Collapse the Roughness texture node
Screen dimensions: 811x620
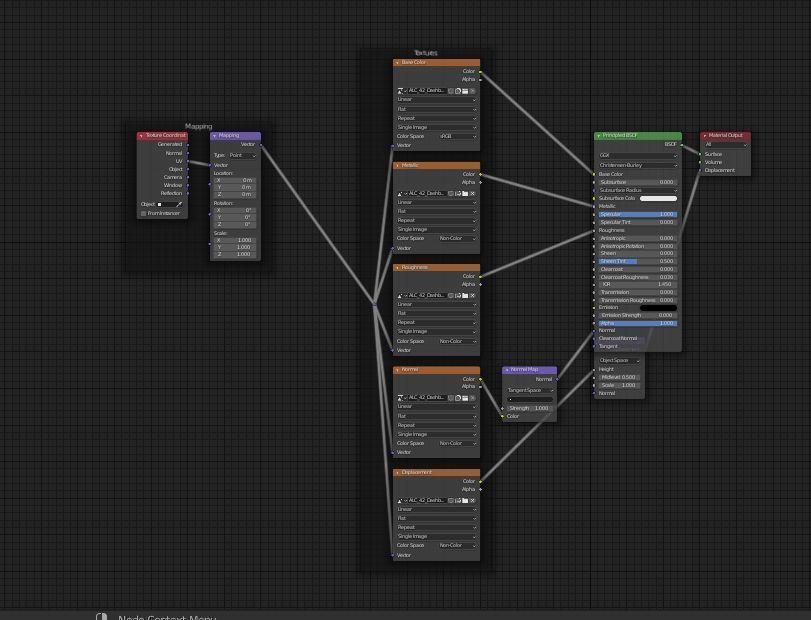397,268
